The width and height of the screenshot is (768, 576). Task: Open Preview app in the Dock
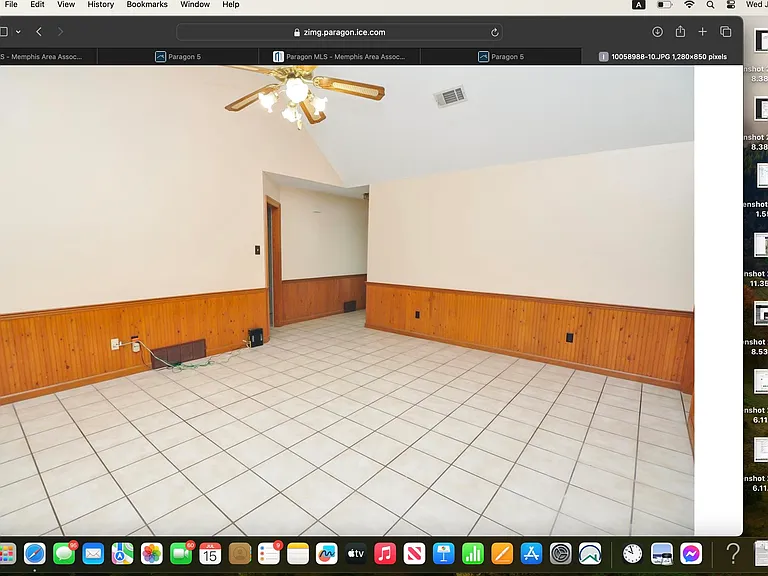tap(662, 554)
